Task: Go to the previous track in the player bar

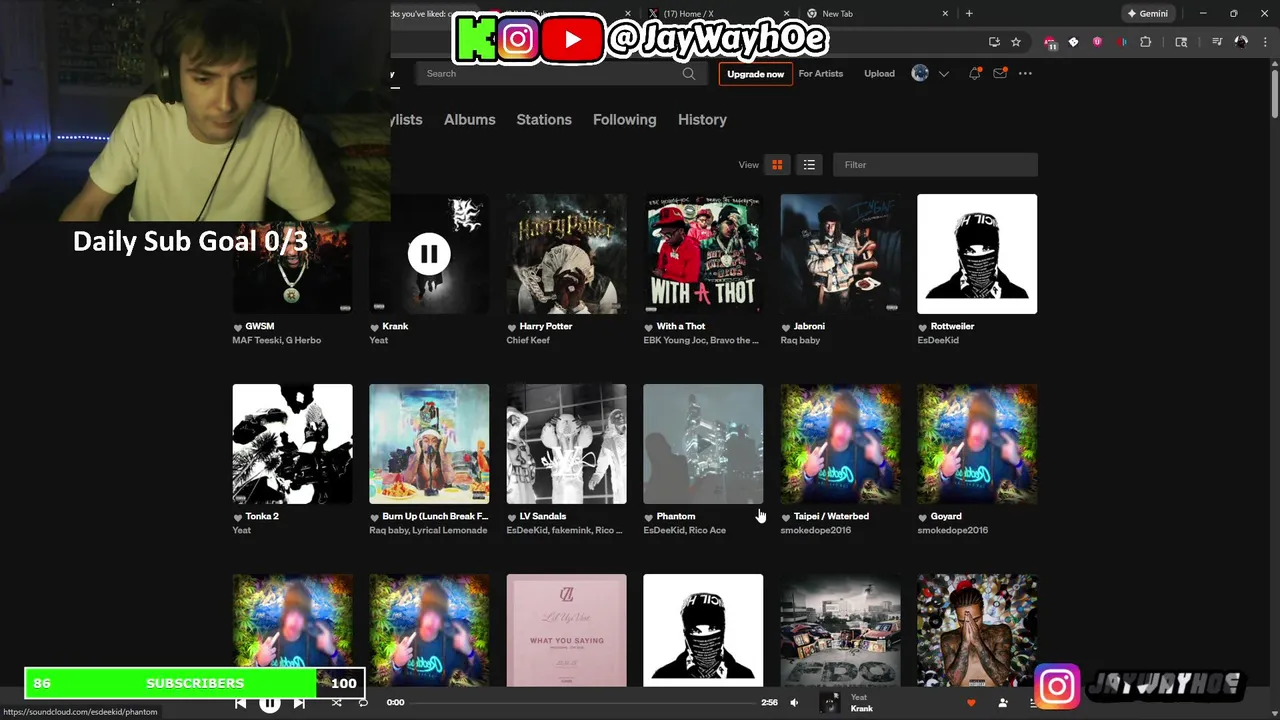Action: click(241, 703)
